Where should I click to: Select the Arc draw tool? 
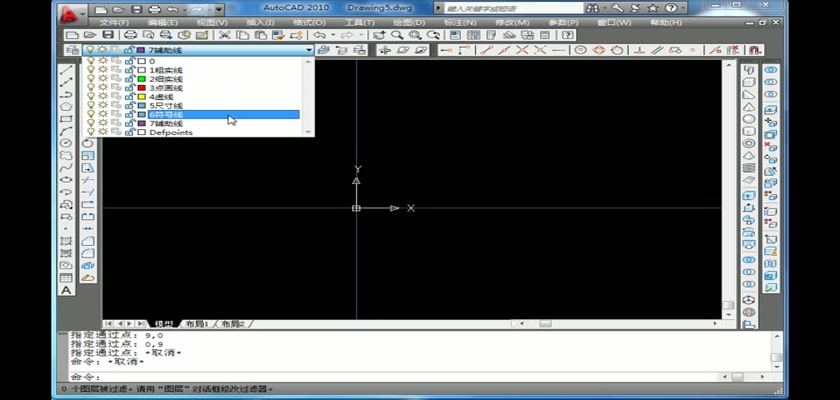(x=66, y=131)
